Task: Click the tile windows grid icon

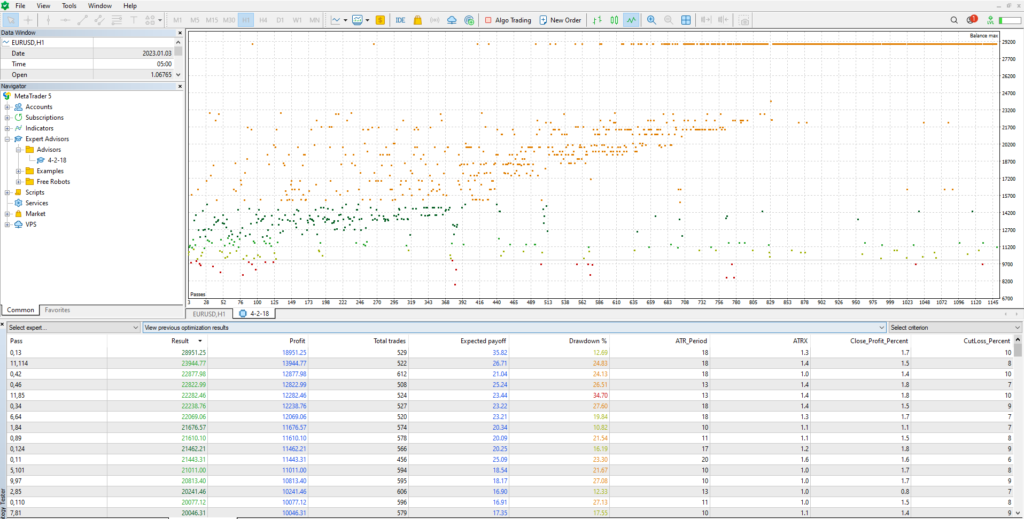Action: click(688, 19)
